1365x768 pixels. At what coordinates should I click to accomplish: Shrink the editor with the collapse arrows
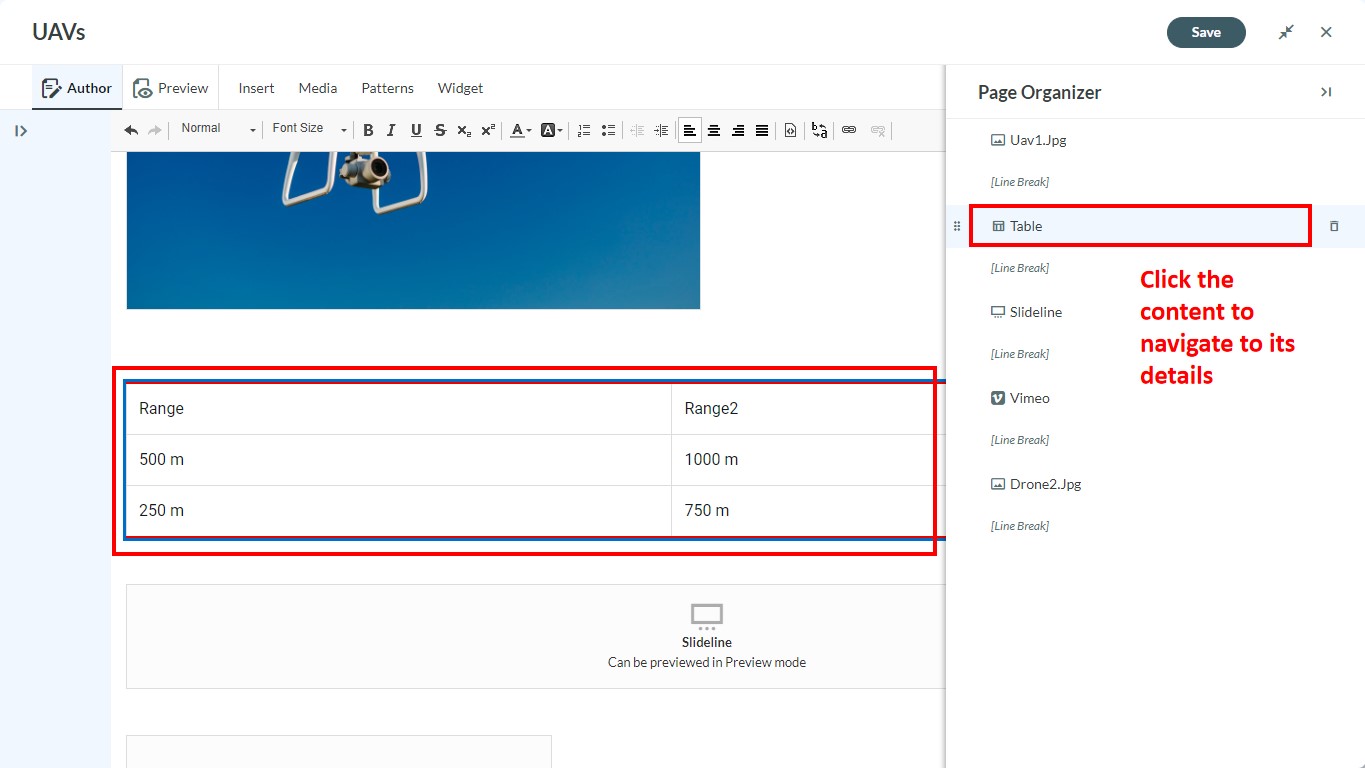(1286, 32)
